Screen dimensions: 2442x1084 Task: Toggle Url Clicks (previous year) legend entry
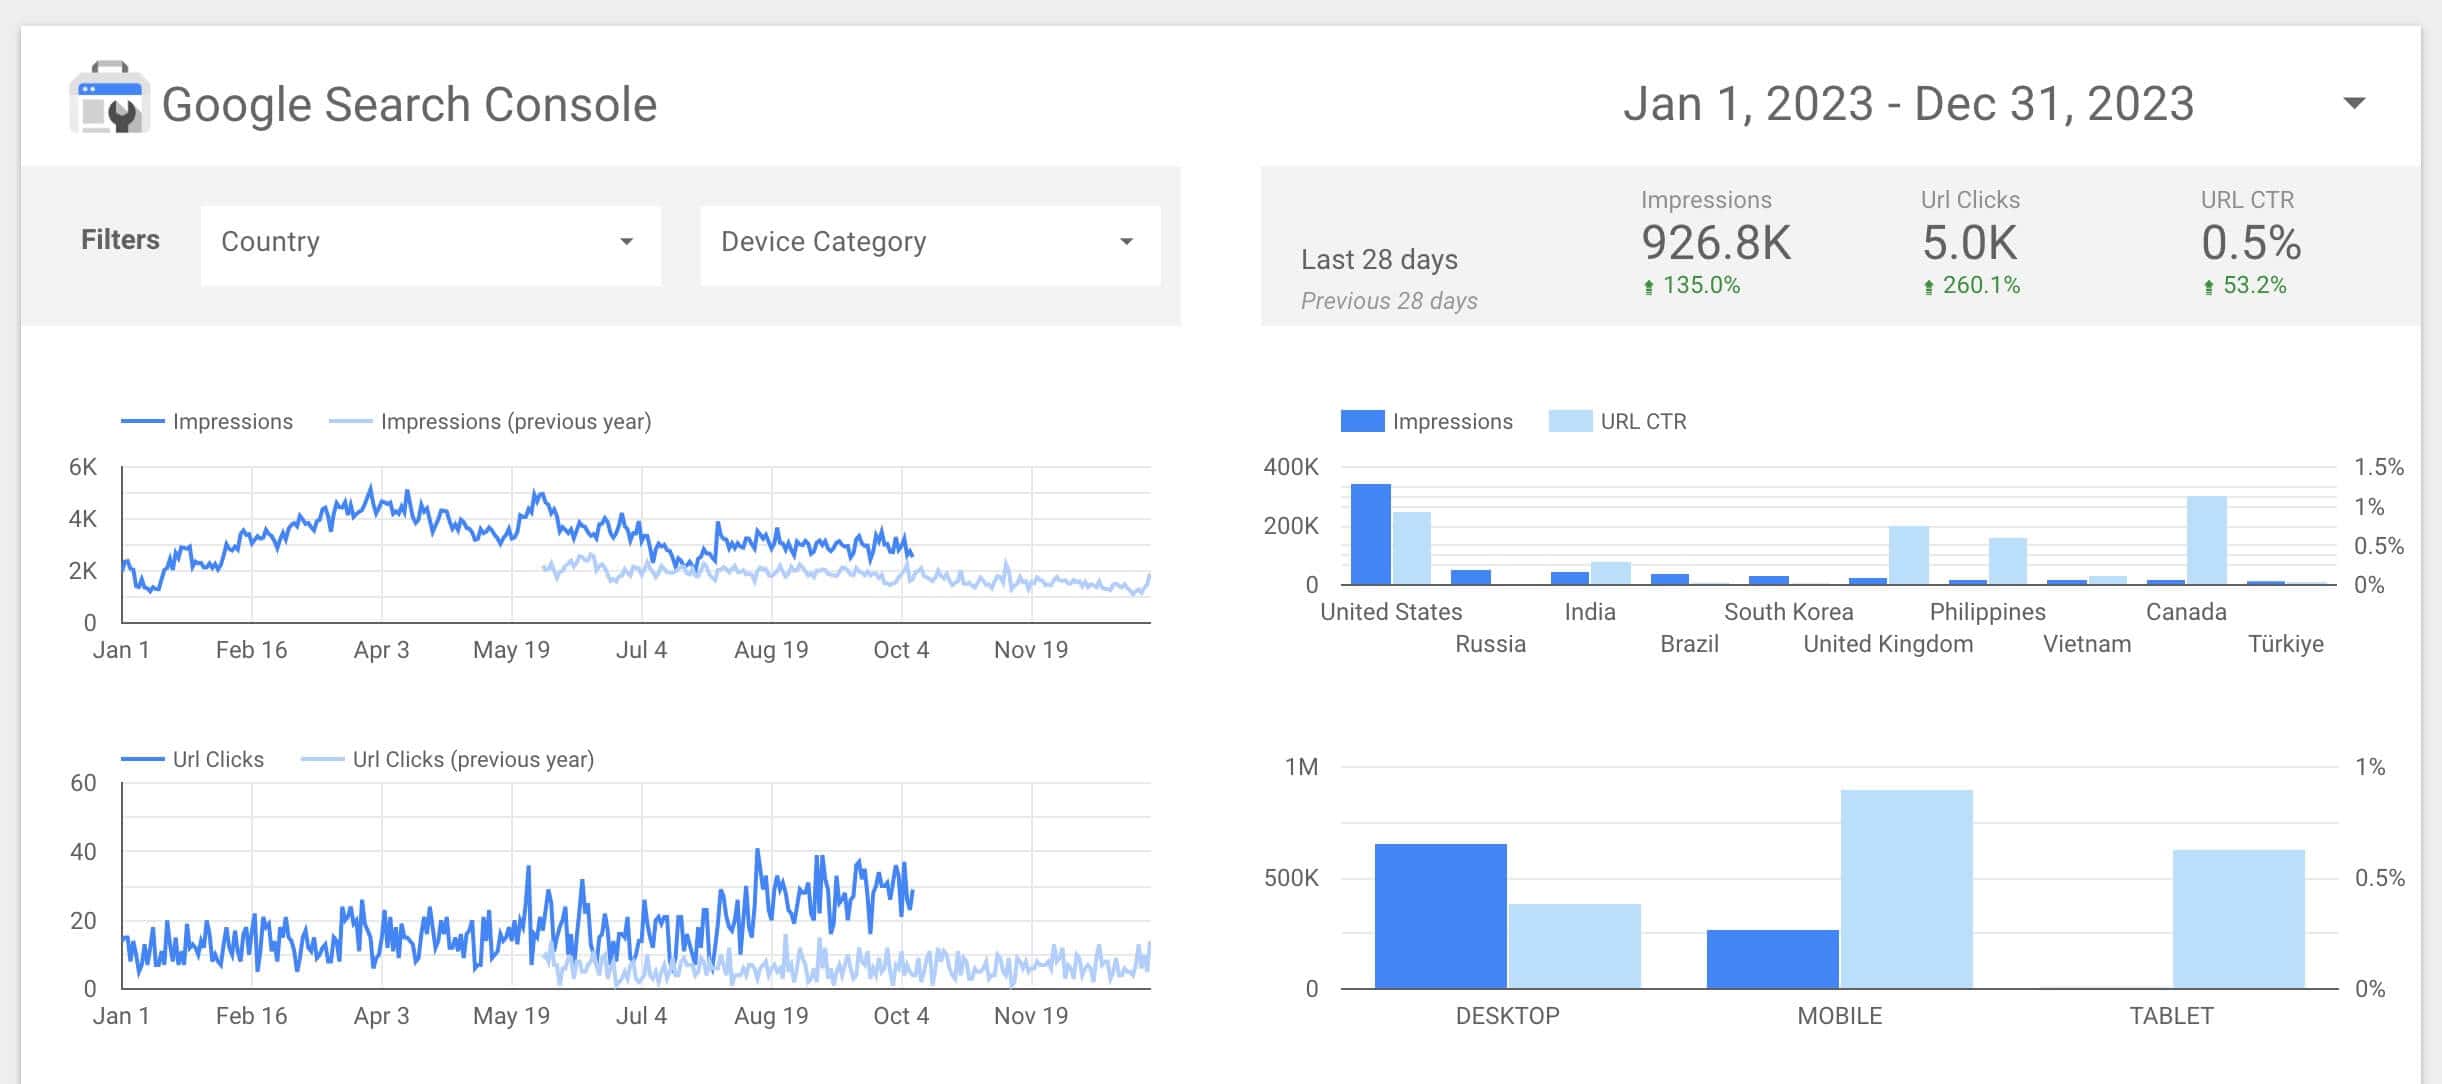pos(448,760)
